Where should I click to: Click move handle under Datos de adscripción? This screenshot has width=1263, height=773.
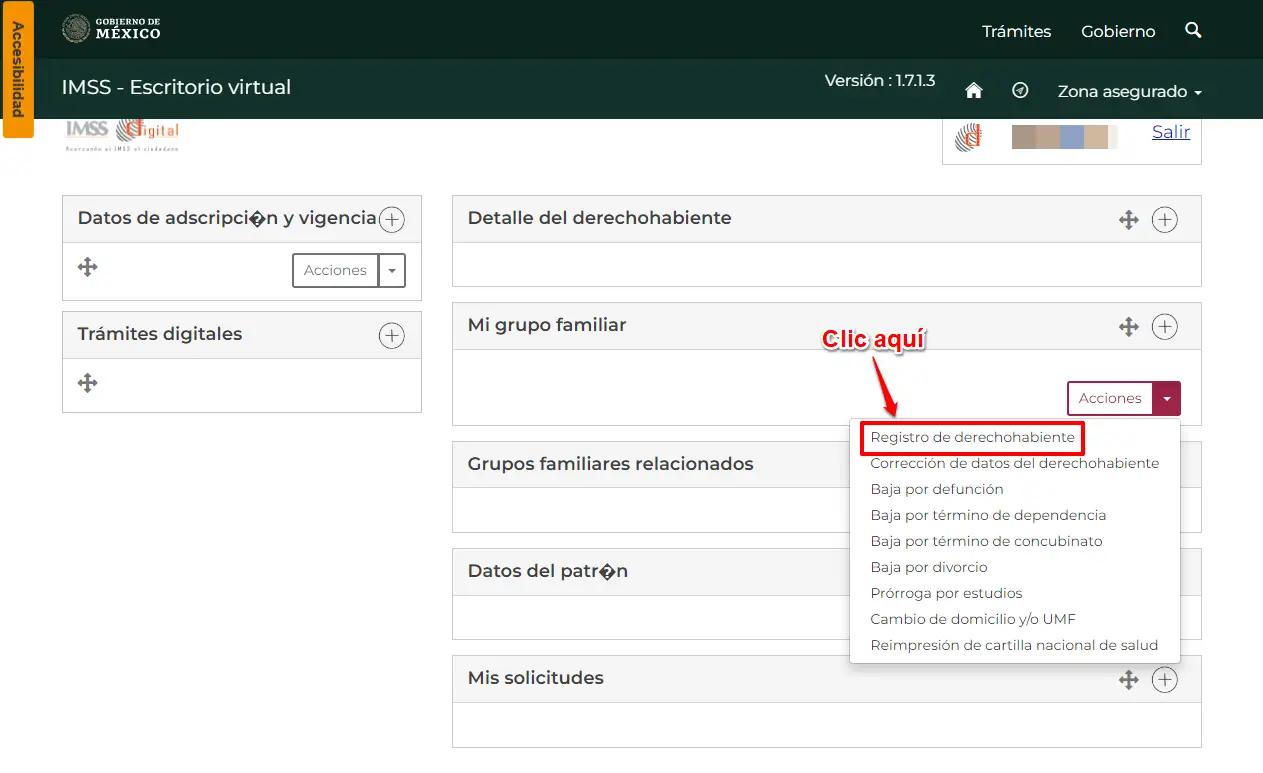coord(88,267)
